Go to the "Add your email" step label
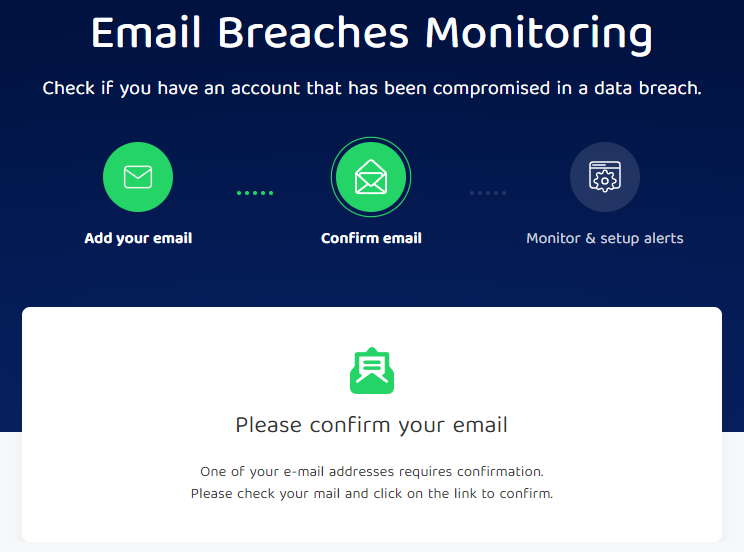The width and height of the screenshot is (744, 552). click(x=138, y=238)
